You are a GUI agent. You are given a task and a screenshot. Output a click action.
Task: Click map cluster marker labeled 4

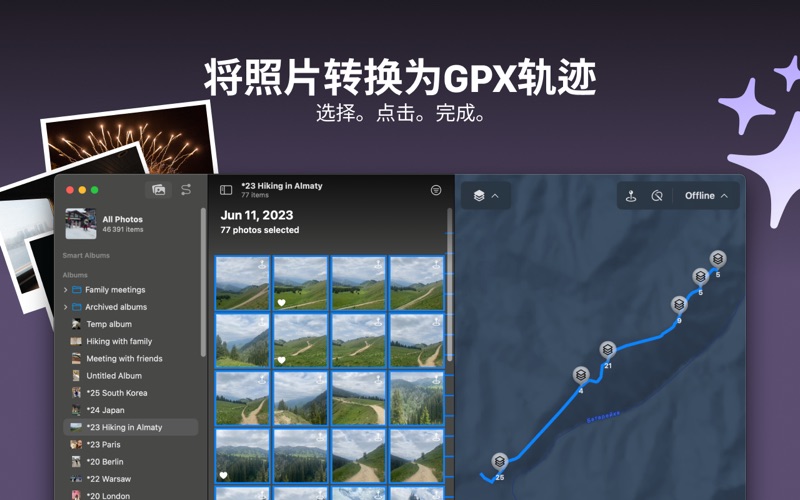[581, 376]
